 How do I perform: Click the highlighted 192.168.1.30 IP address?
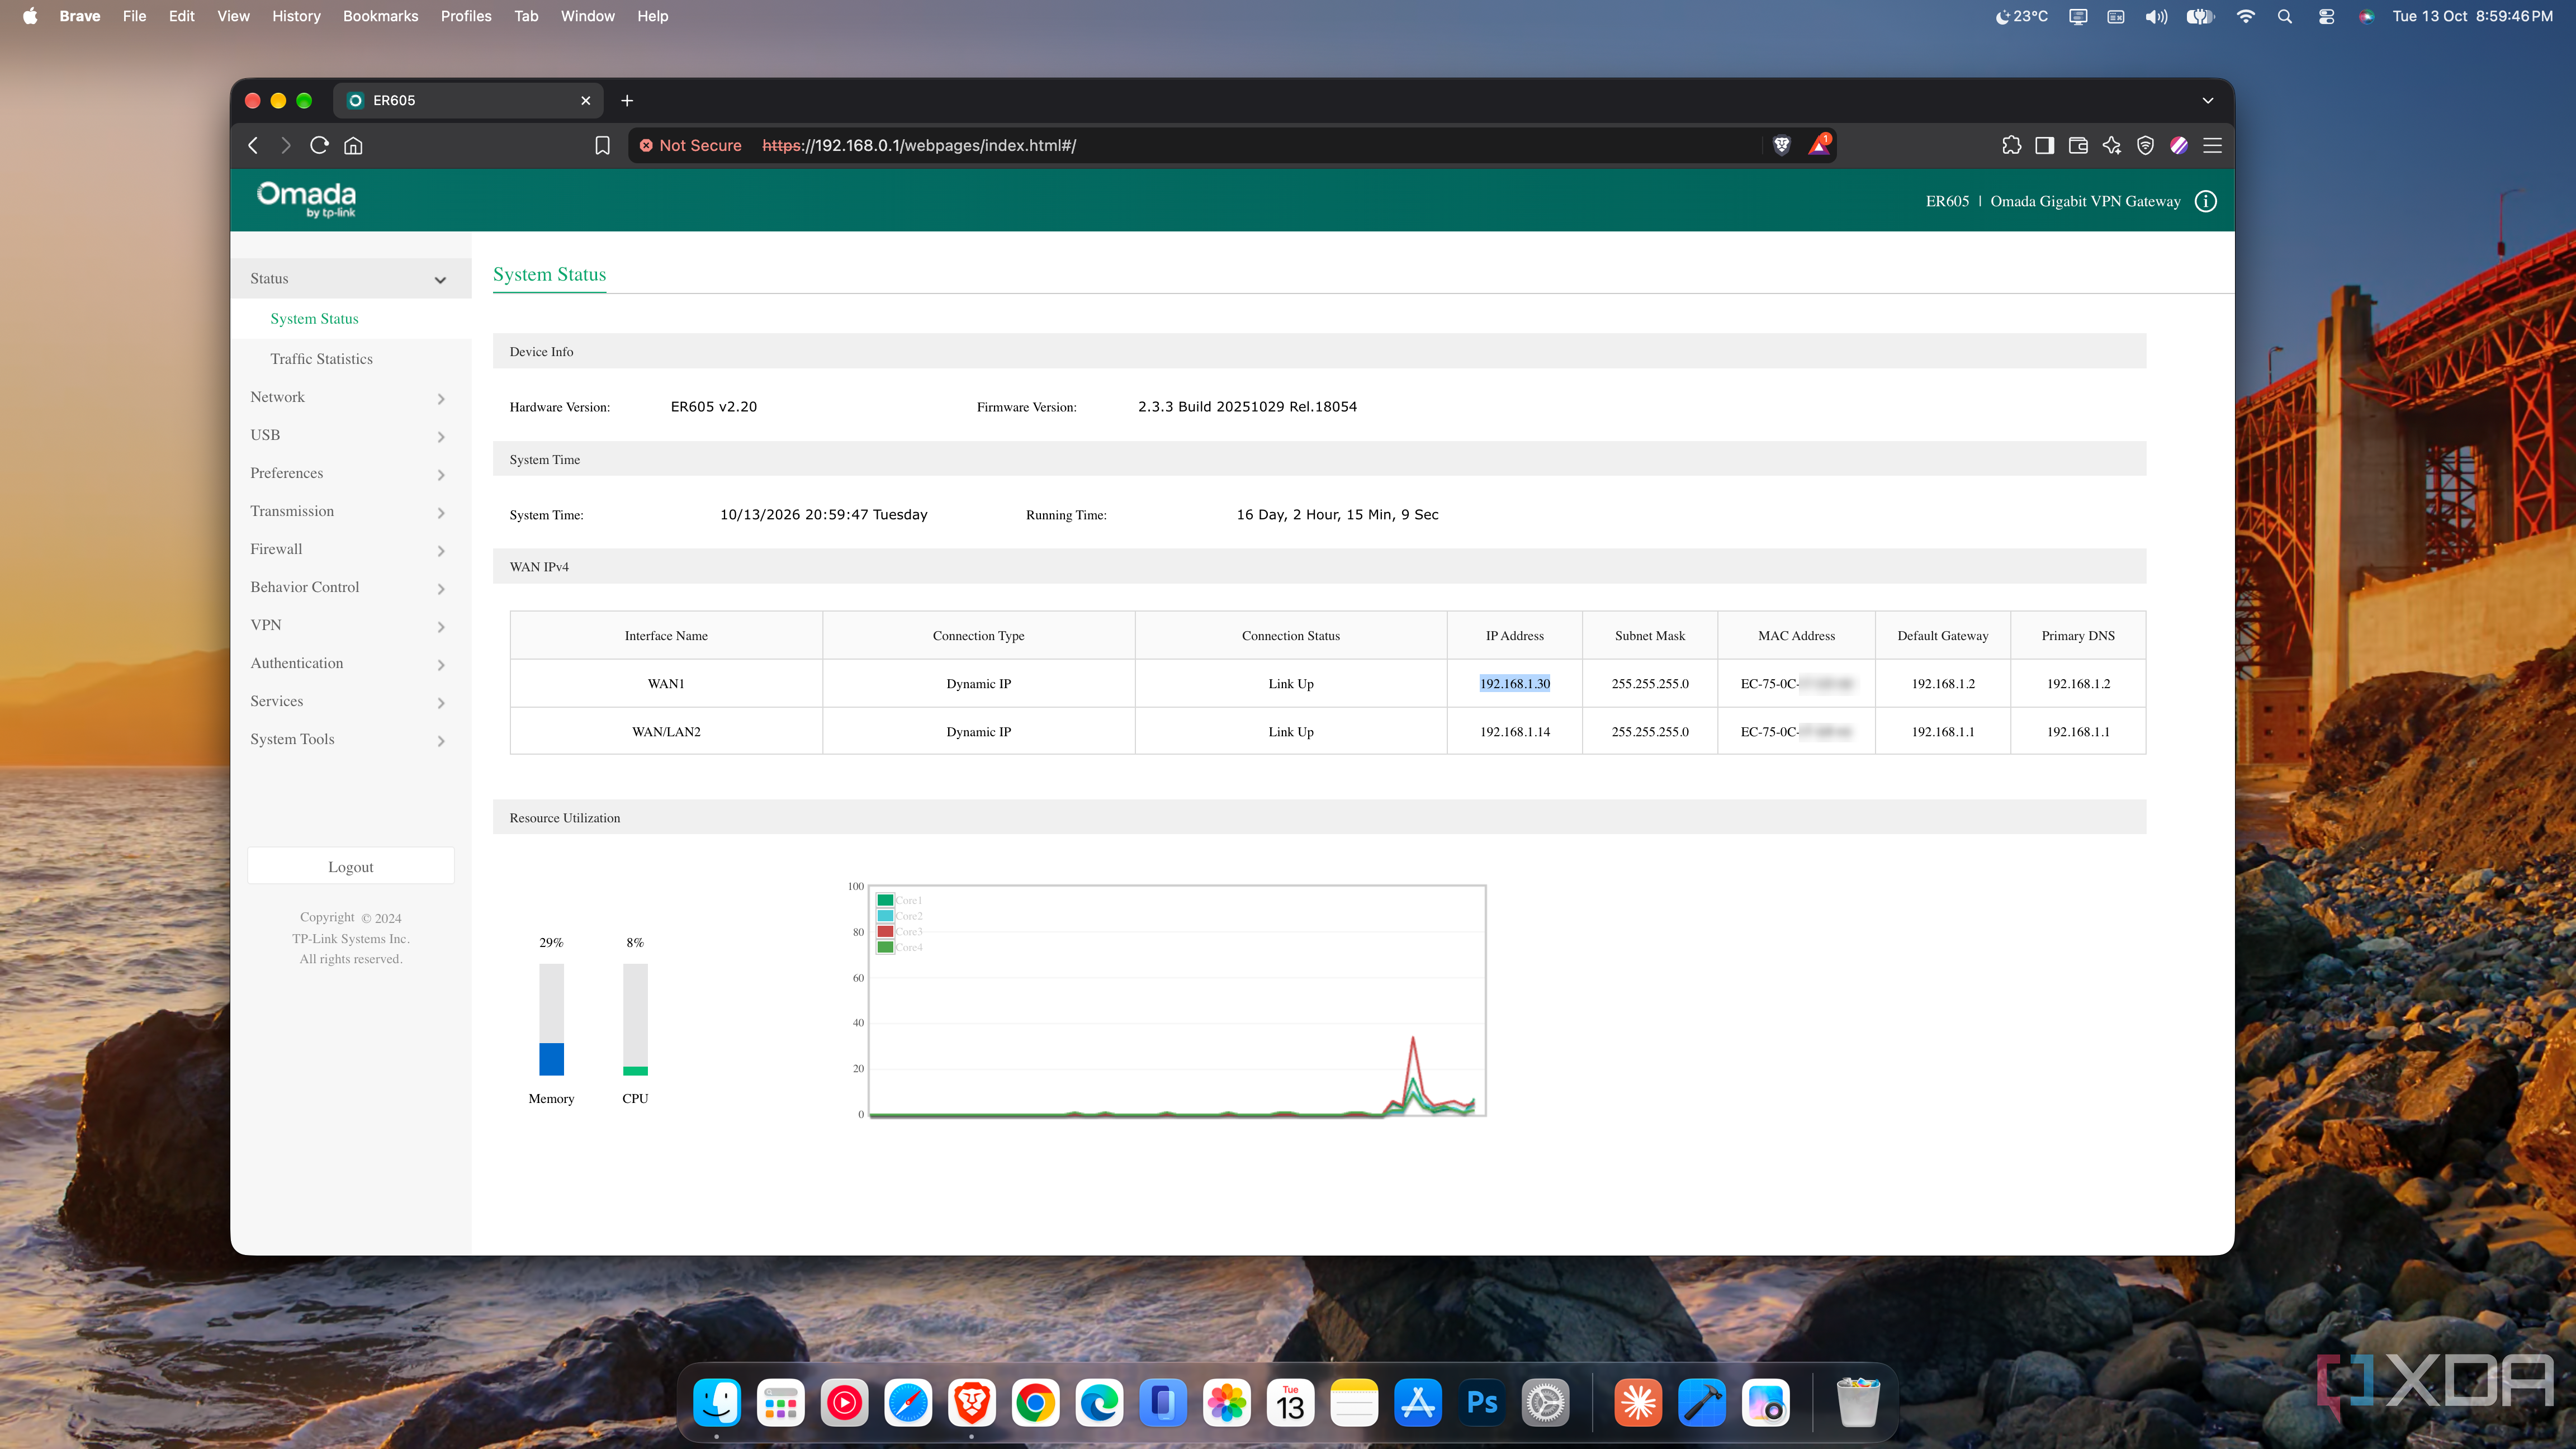point(1514,683)
